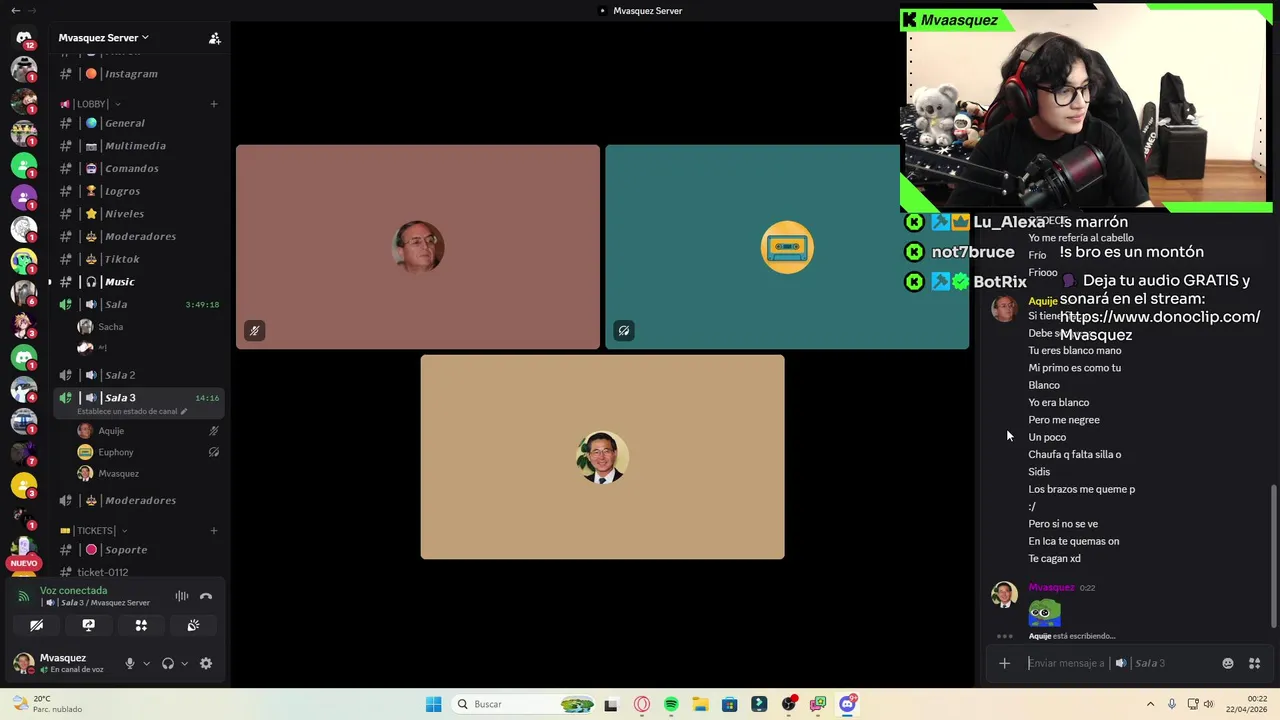This screenshot has height=720, width=1280.
Task: Select the Sala 3 voice channel
Action: (x=139, y=402)
